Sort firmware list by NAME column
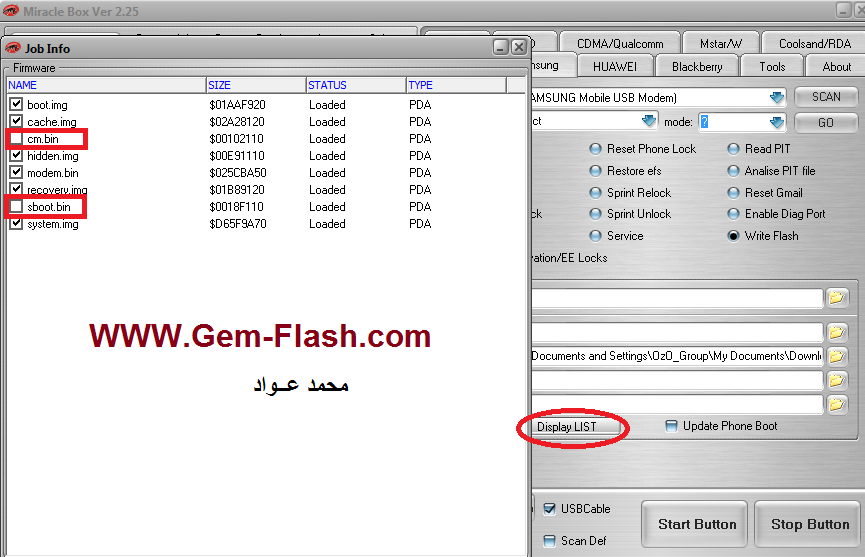The image size is (865, 557). (x=106, y=85)
